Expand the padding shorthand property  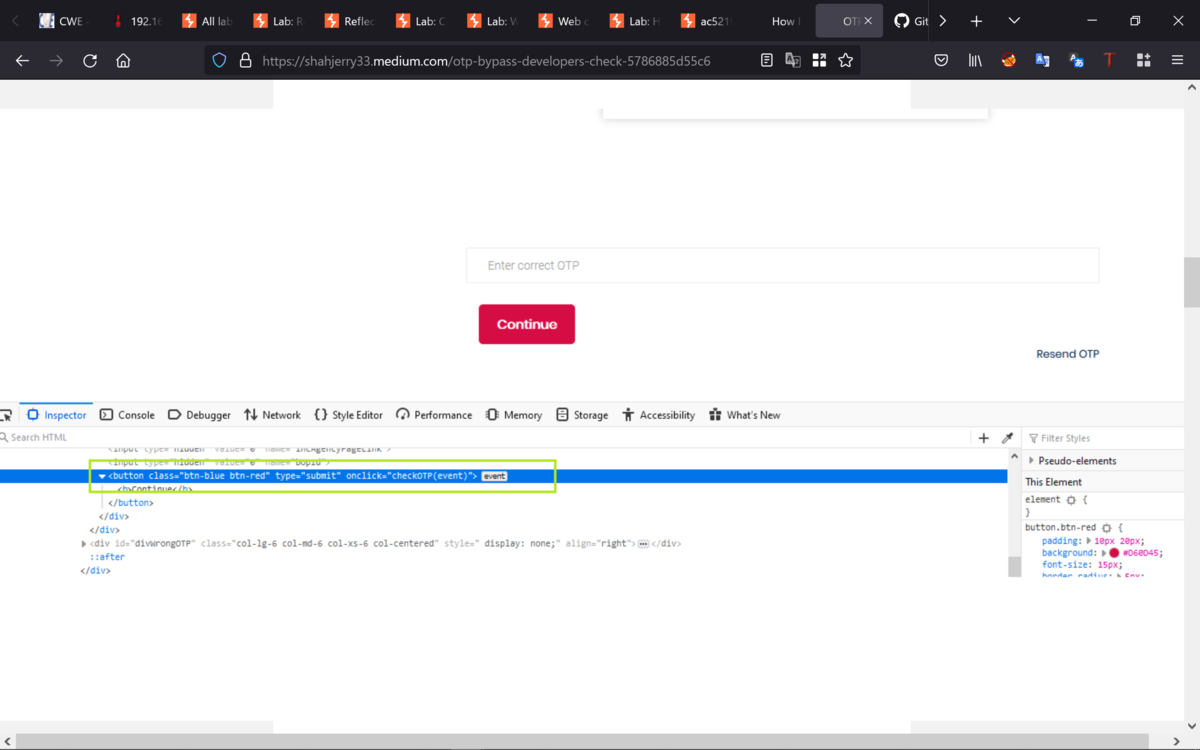click(x=1089, y=541)
